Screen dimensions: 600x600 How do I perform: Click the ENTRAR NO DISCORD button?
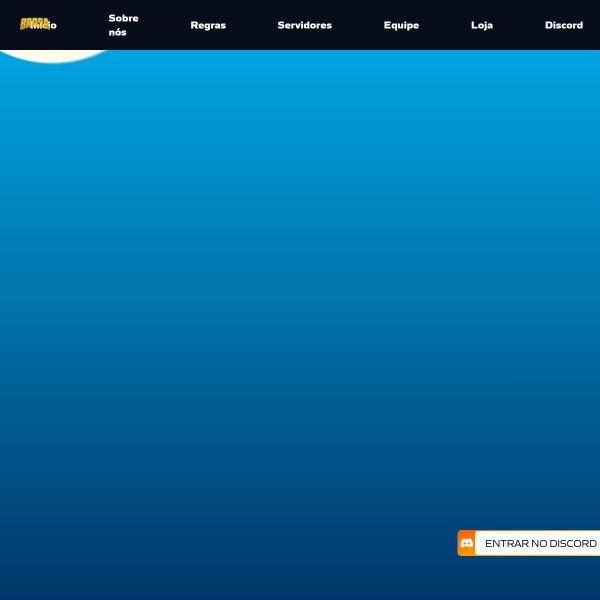[x=529, y=543]
